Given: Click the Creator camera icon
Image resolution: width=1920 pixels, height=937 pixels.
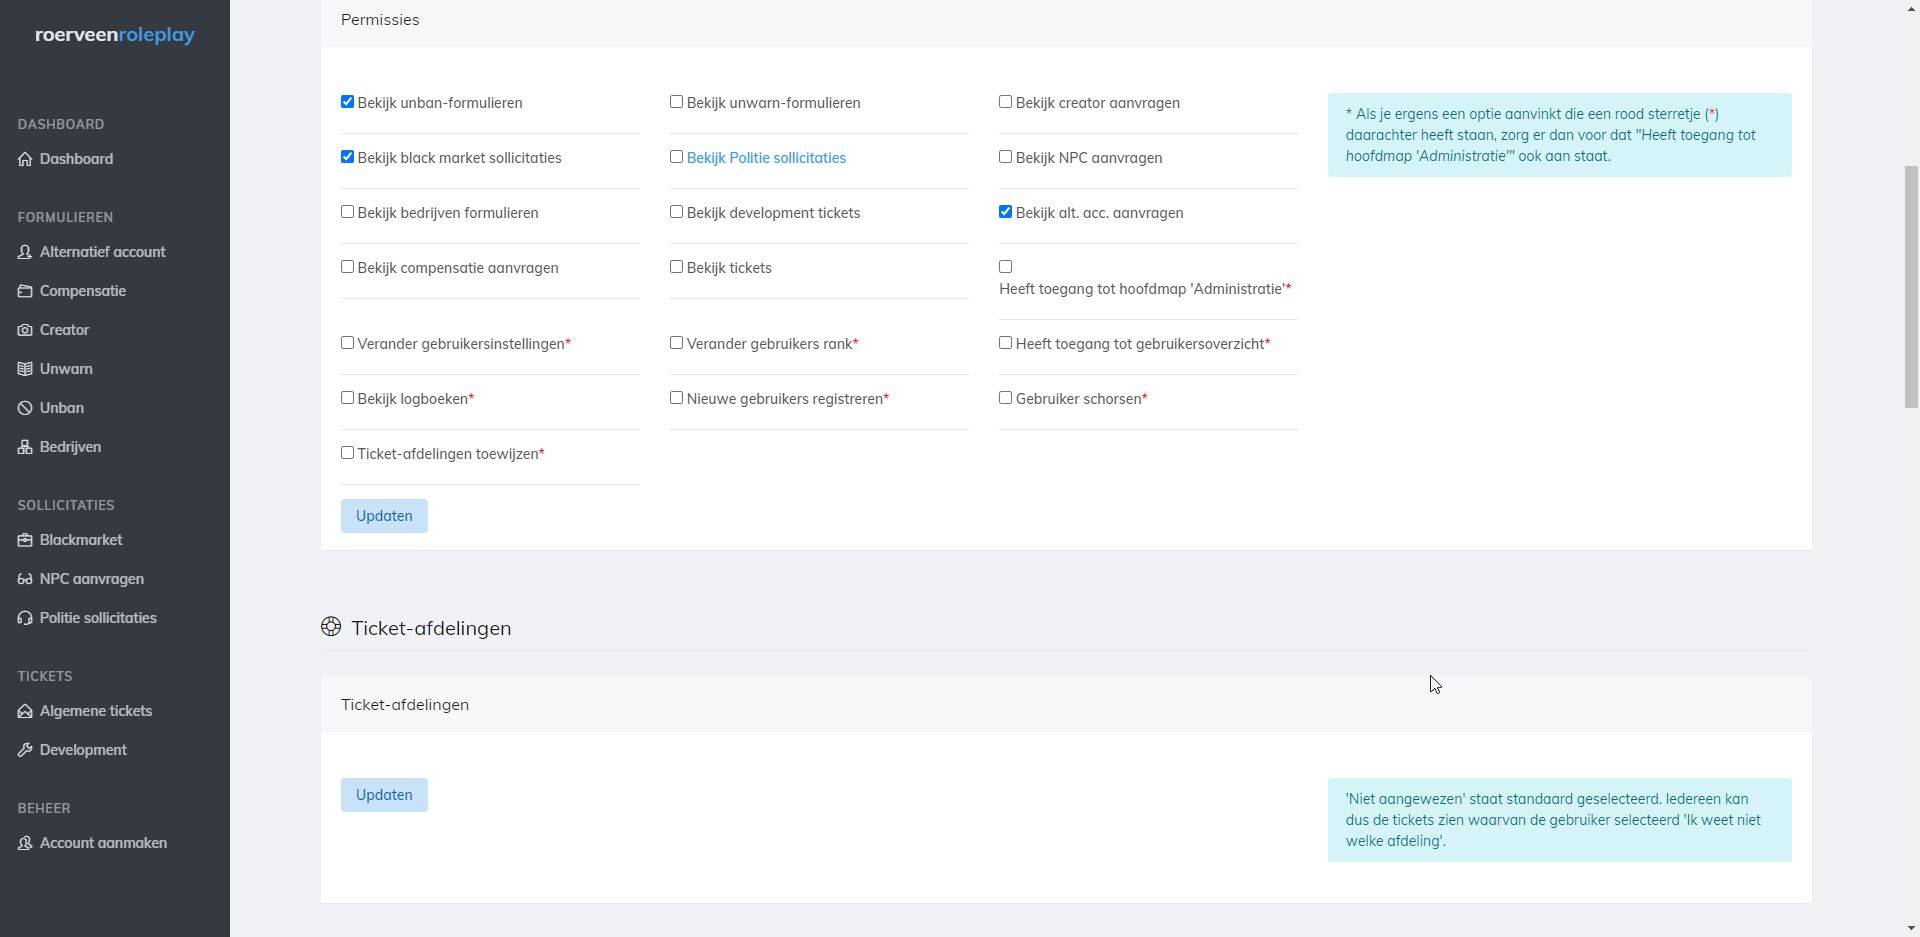Looking at the screenshot, I should click(x=25, y=330).
